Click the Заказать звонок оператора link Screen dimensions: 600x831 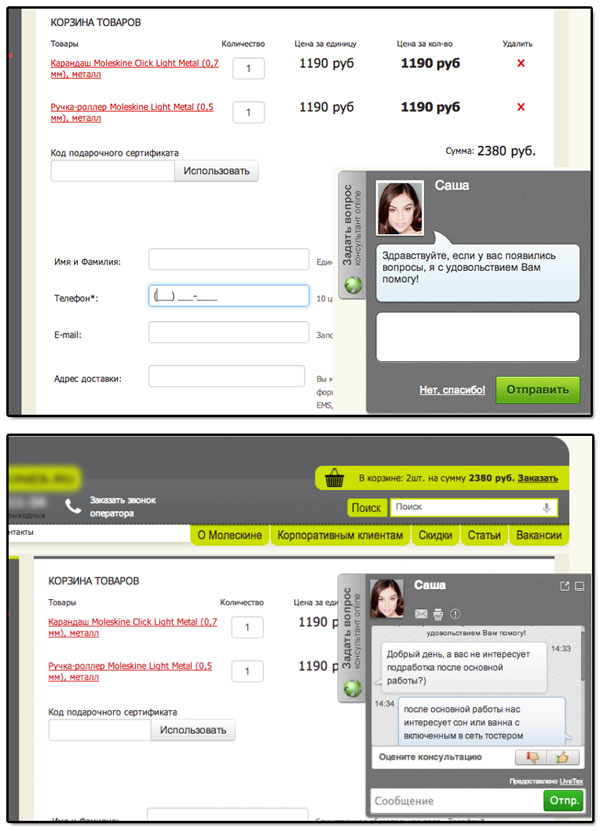(122, 506)
